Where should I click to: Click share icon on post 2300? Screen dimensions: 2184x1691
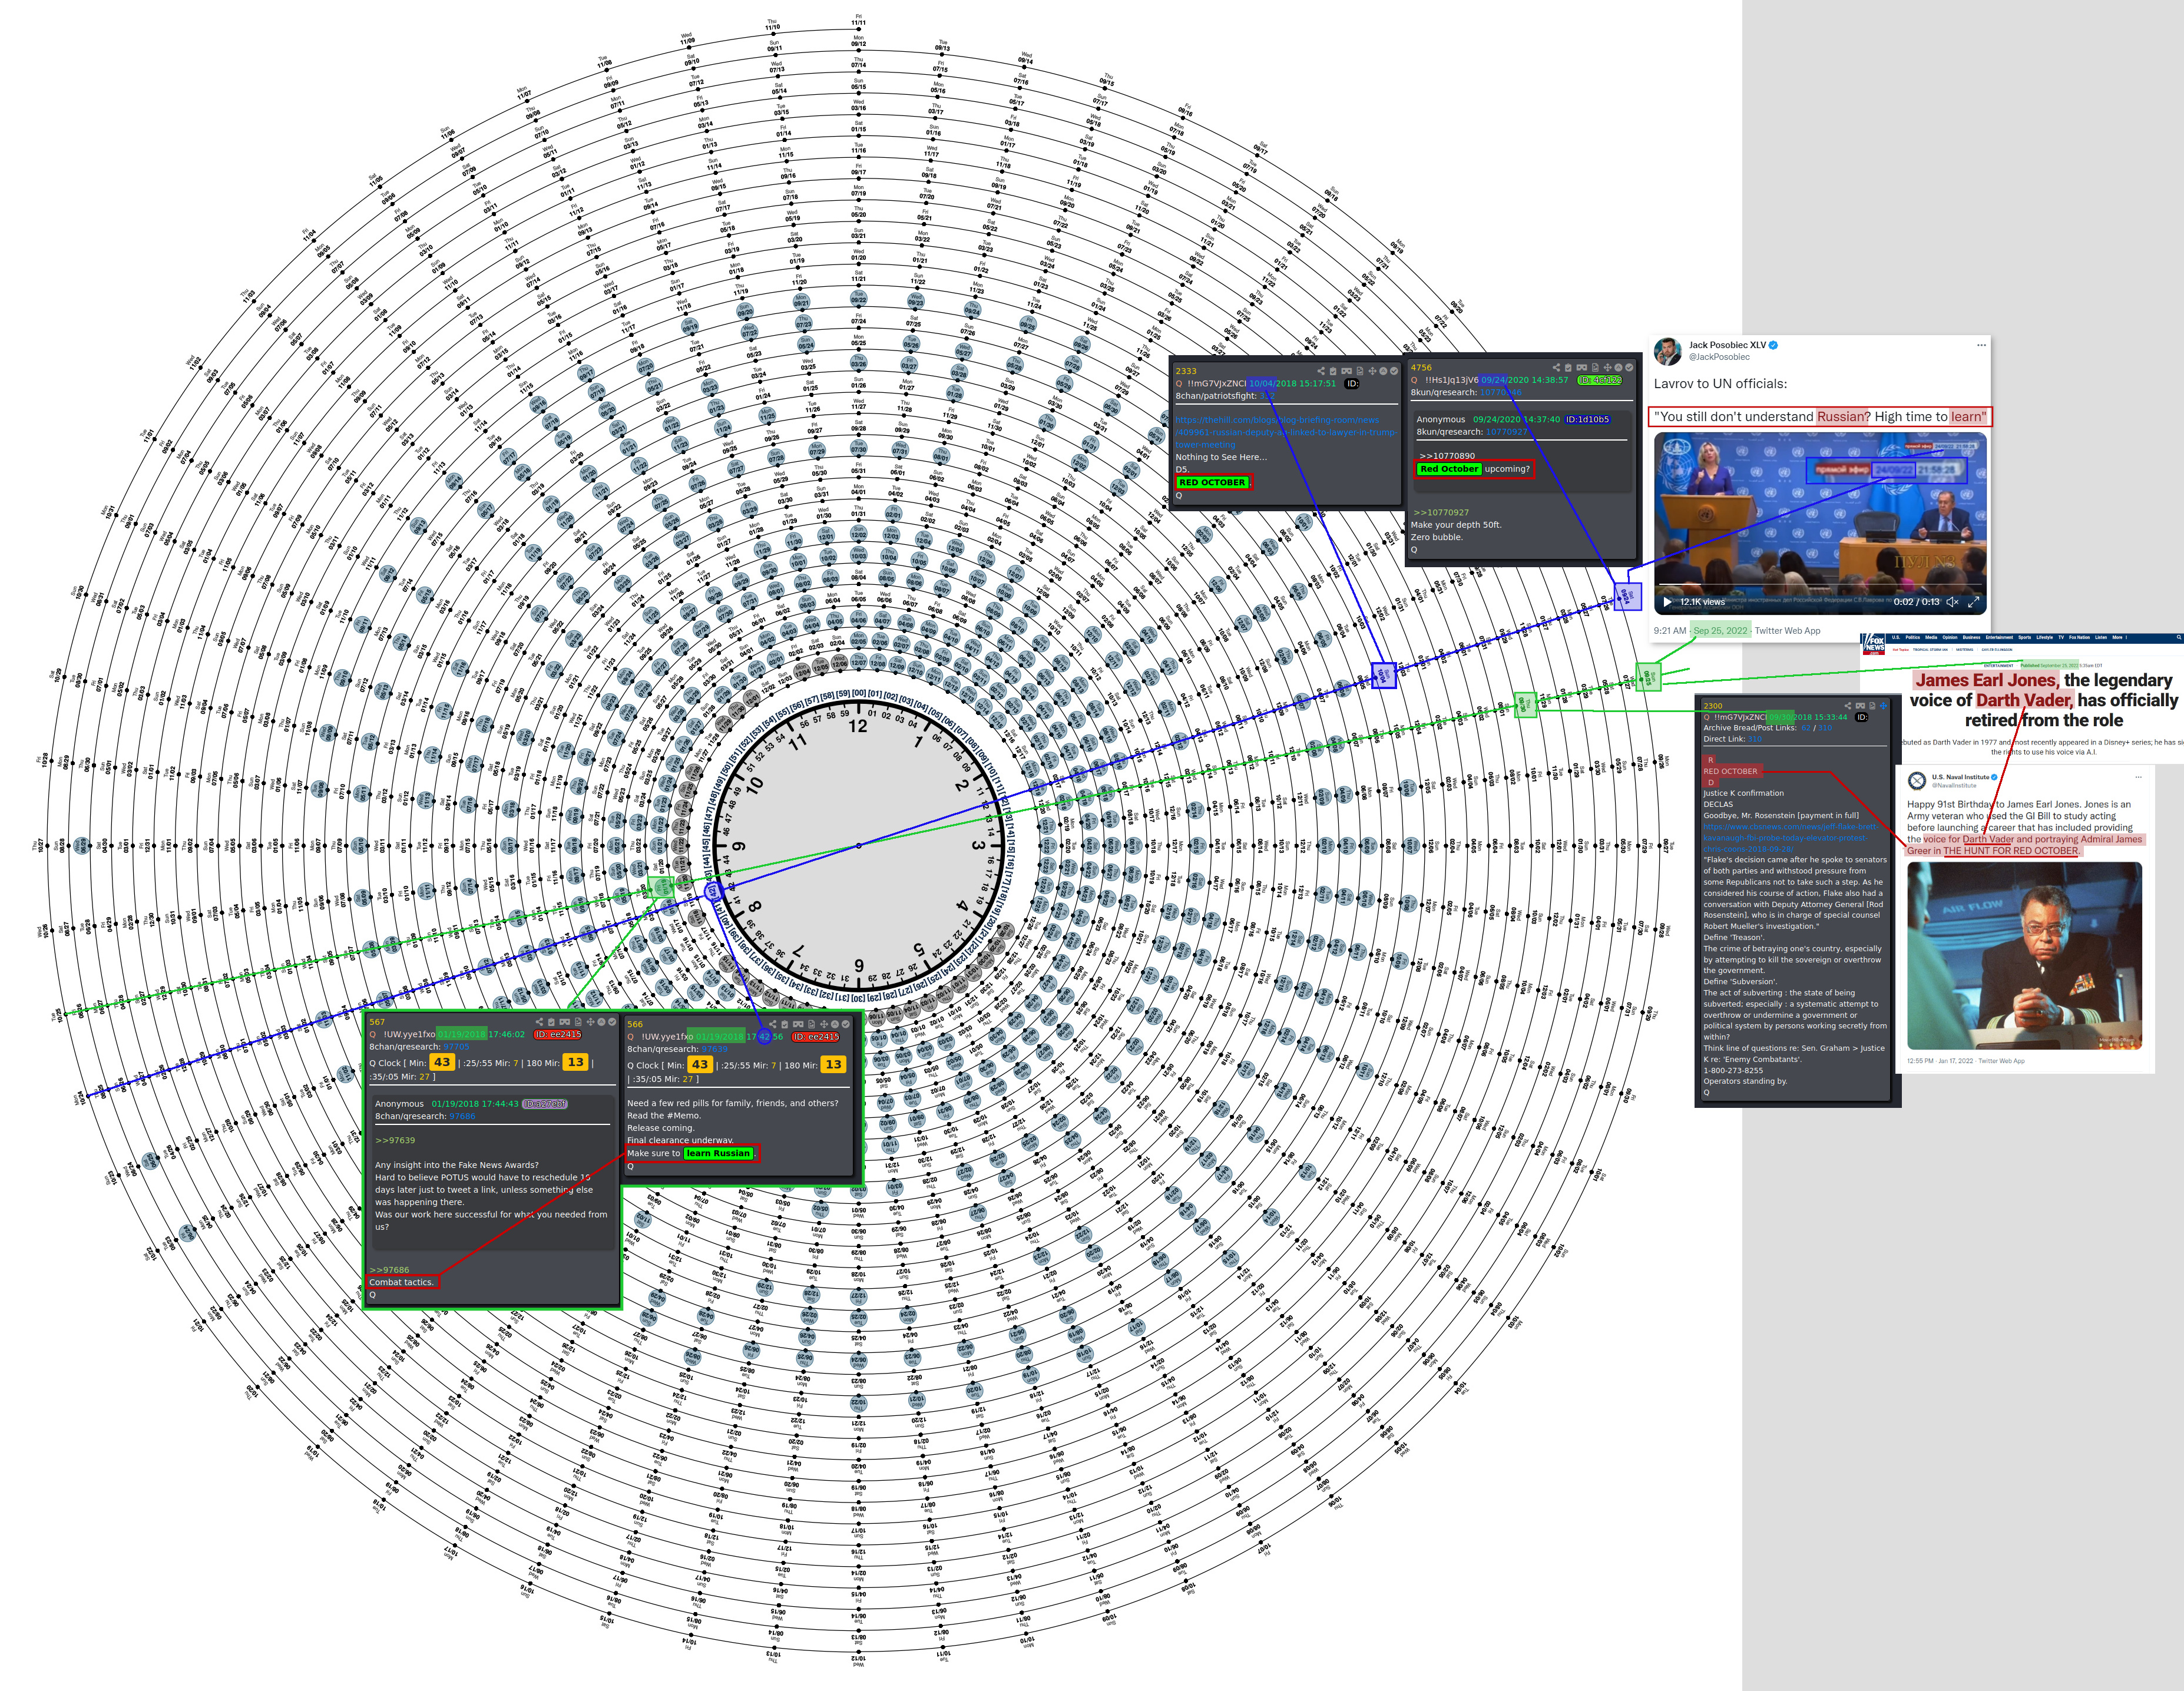(1848, 706)
